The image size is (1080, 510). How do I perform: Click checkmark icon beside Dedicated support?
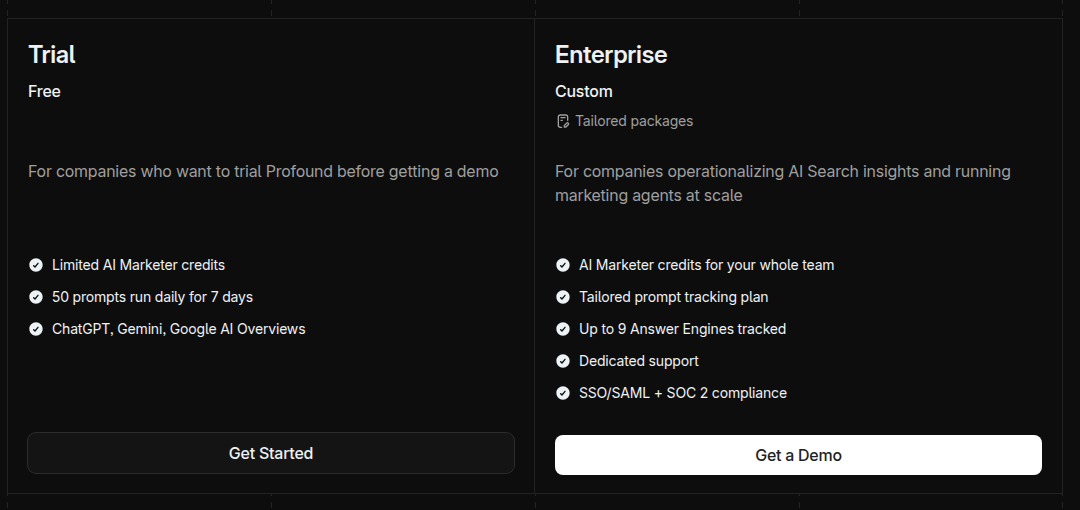pyautogui.click(x=563, y=361)
